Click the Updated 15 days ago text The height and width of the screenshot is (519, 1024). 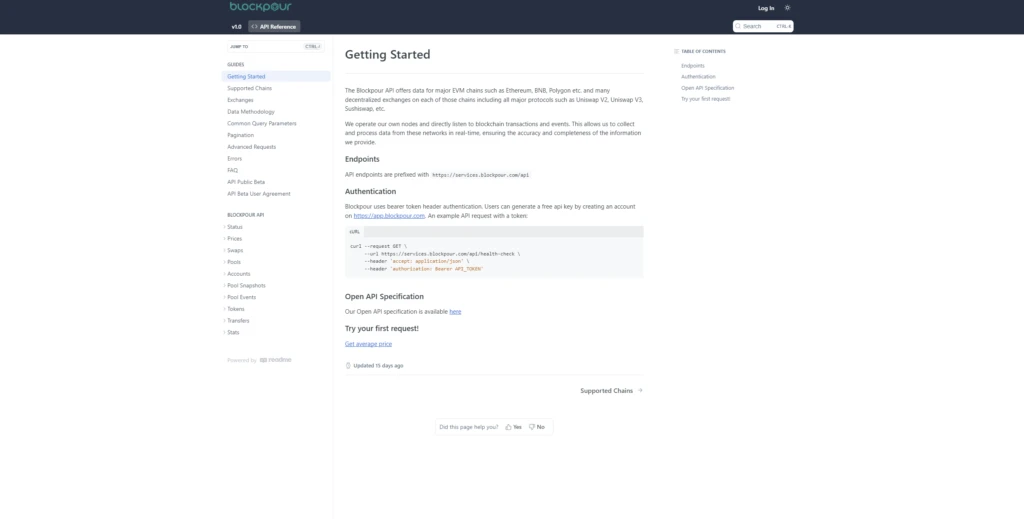(378, 366)
